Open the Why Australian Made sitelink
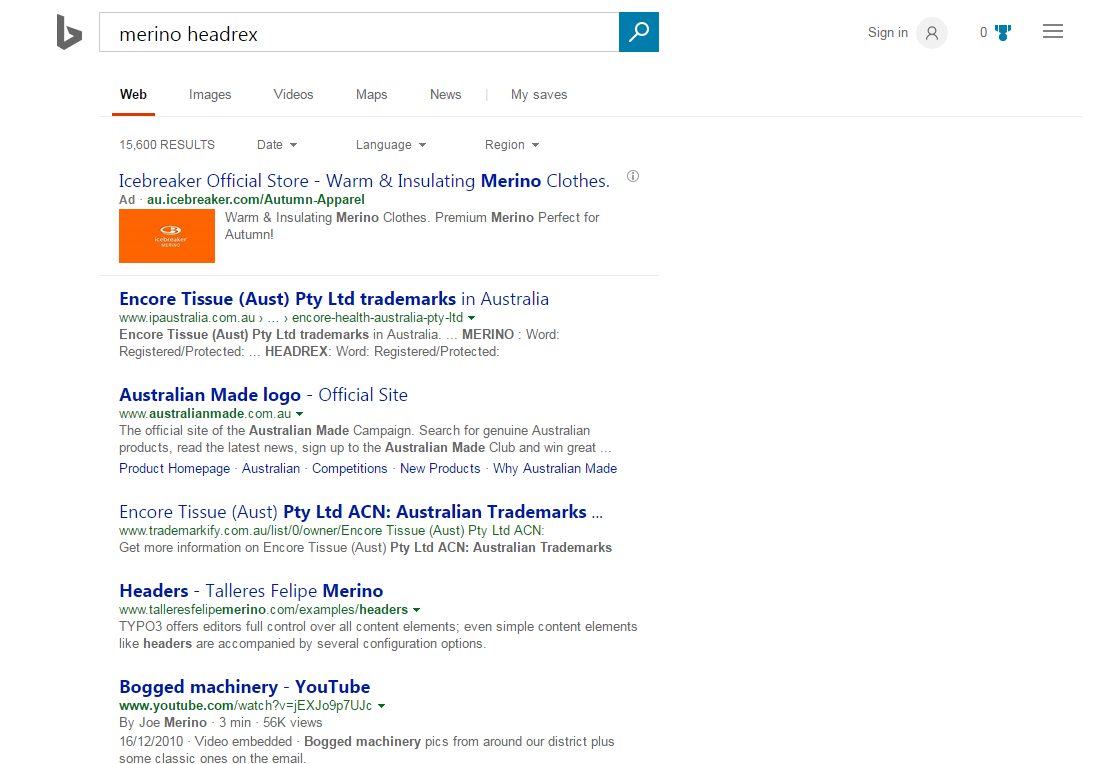 click(555, 469)
